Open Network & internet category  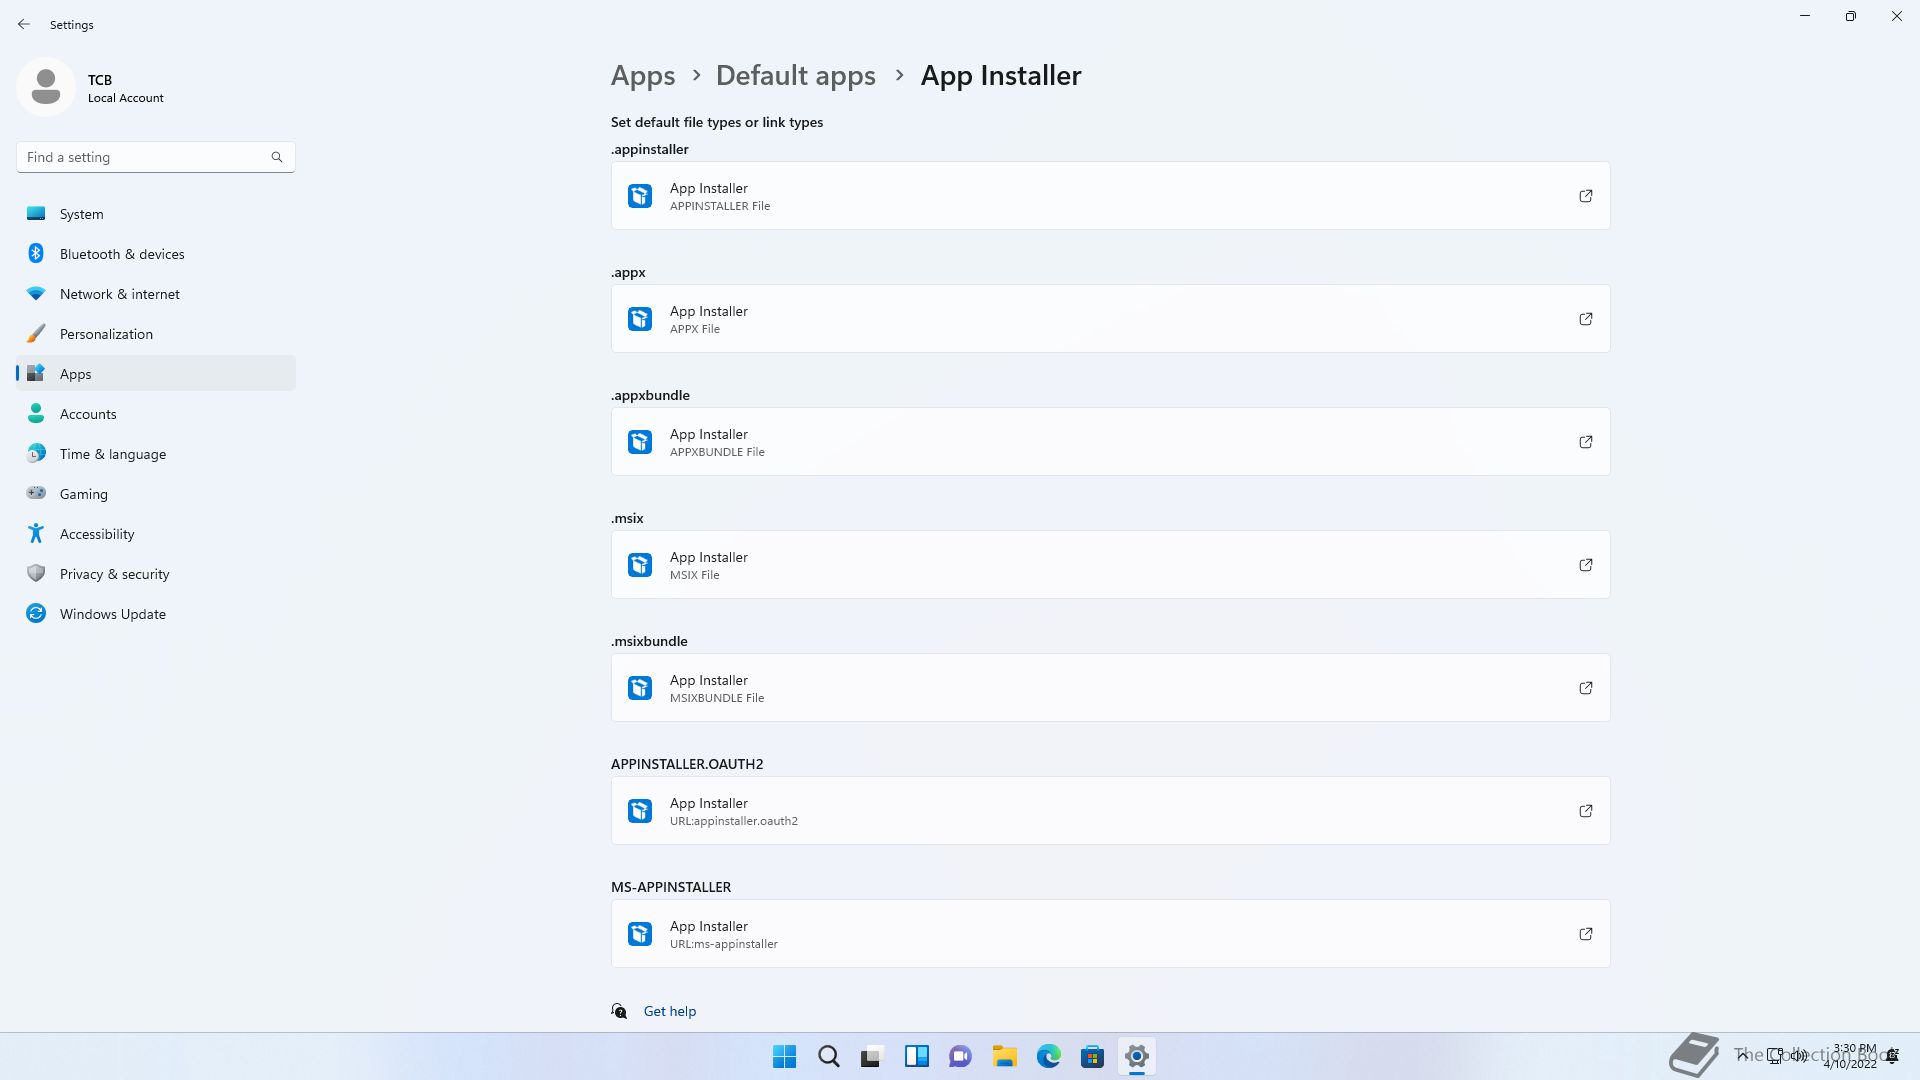coord(156,294)
